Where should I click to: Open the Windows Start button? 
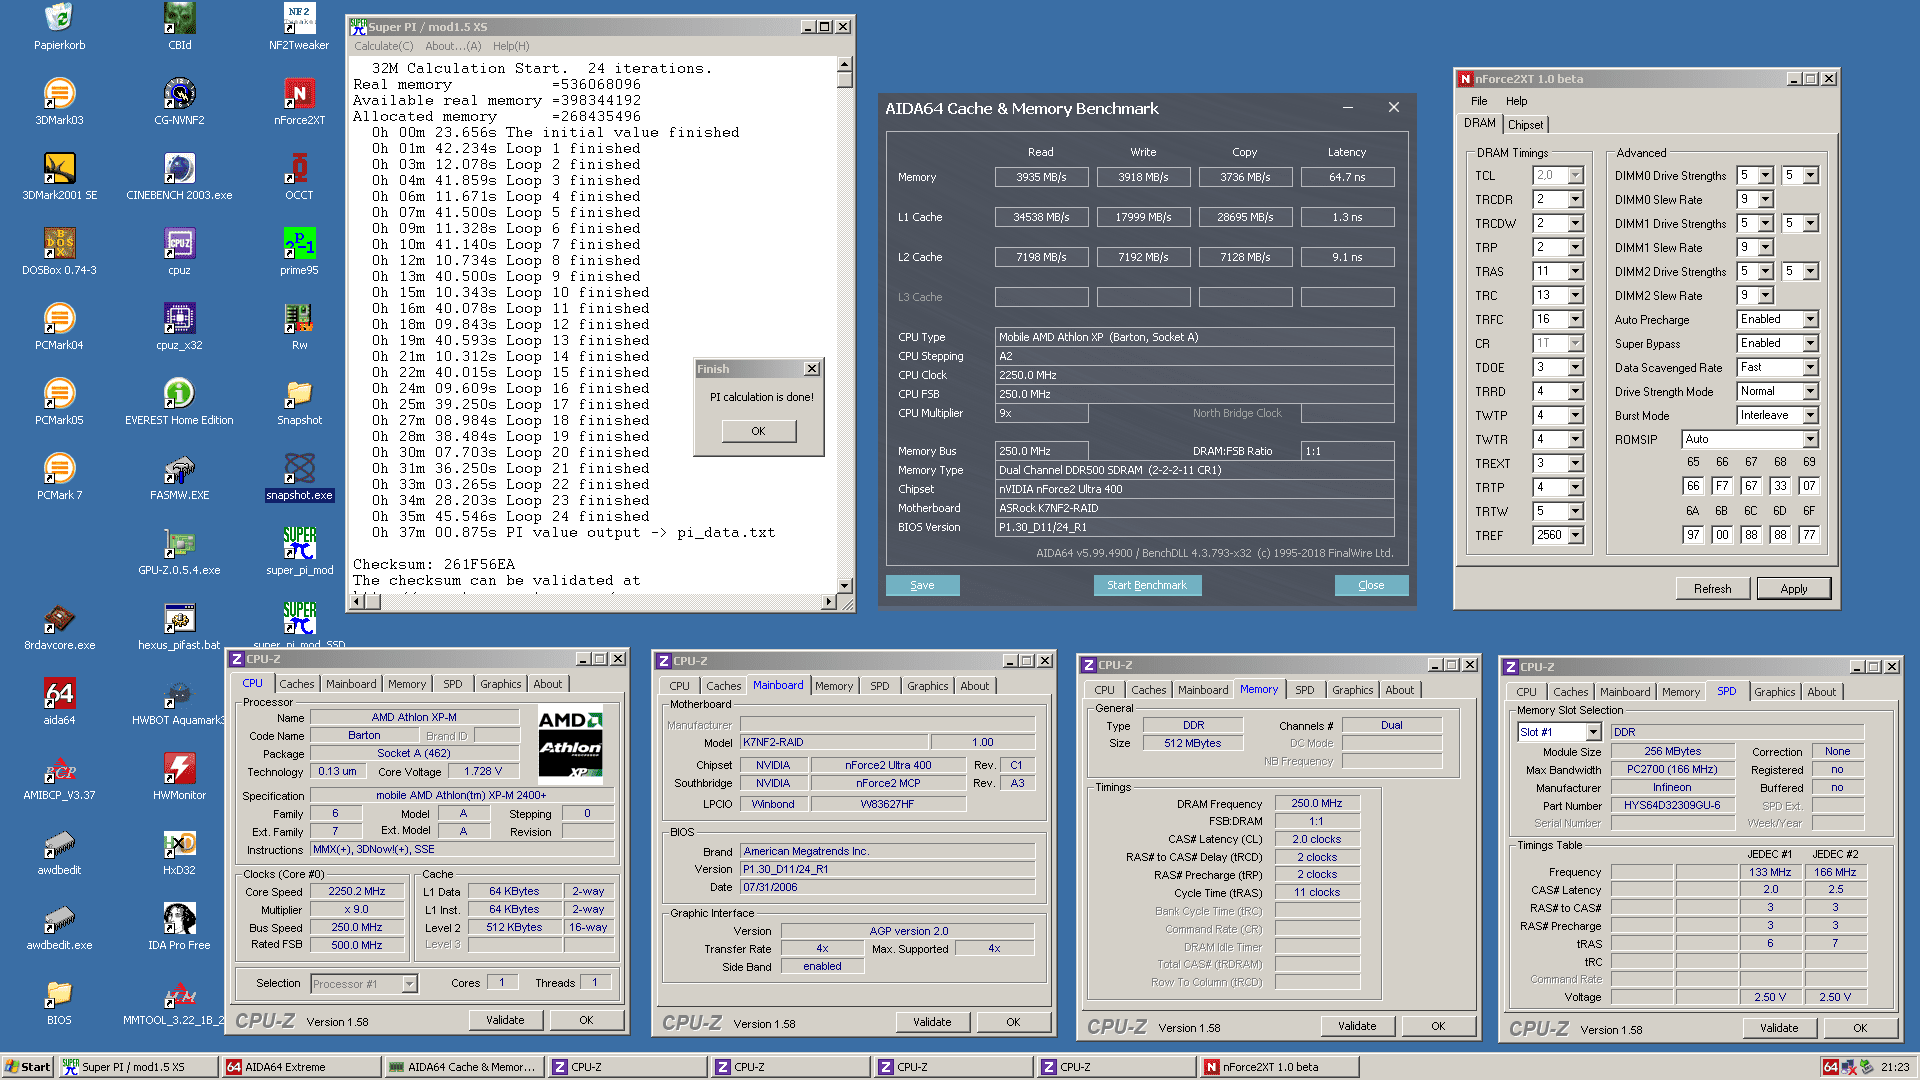[x=27, y=1067]
